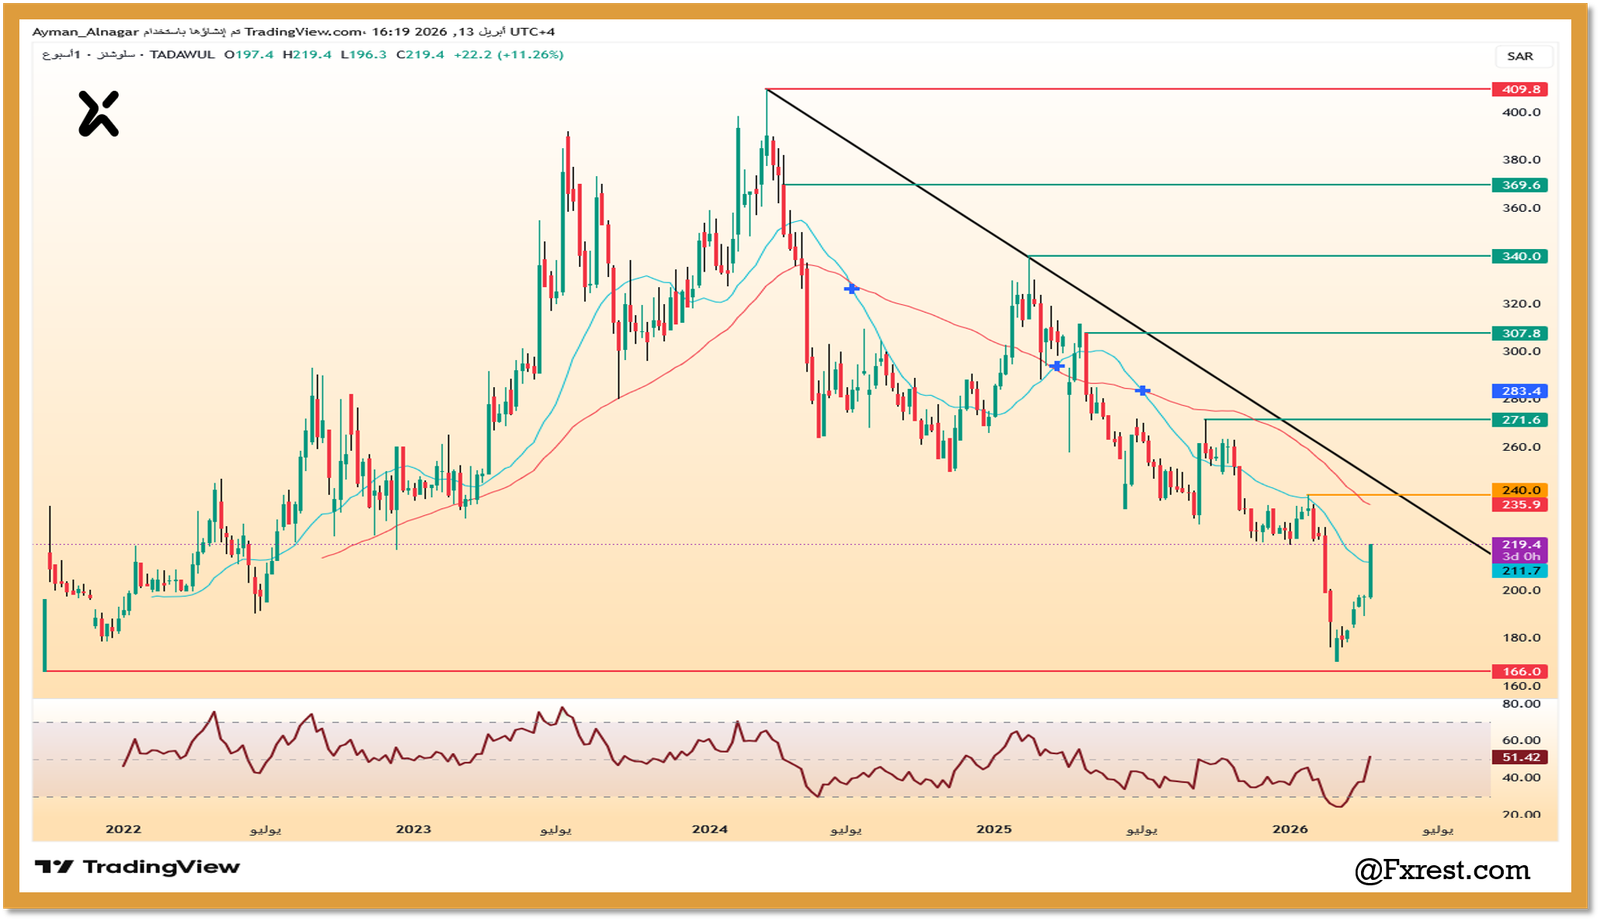Click the 2024 label on time axis
Image resolution: width=1600 pixels, height=921 pixels.
click(710, 829)
